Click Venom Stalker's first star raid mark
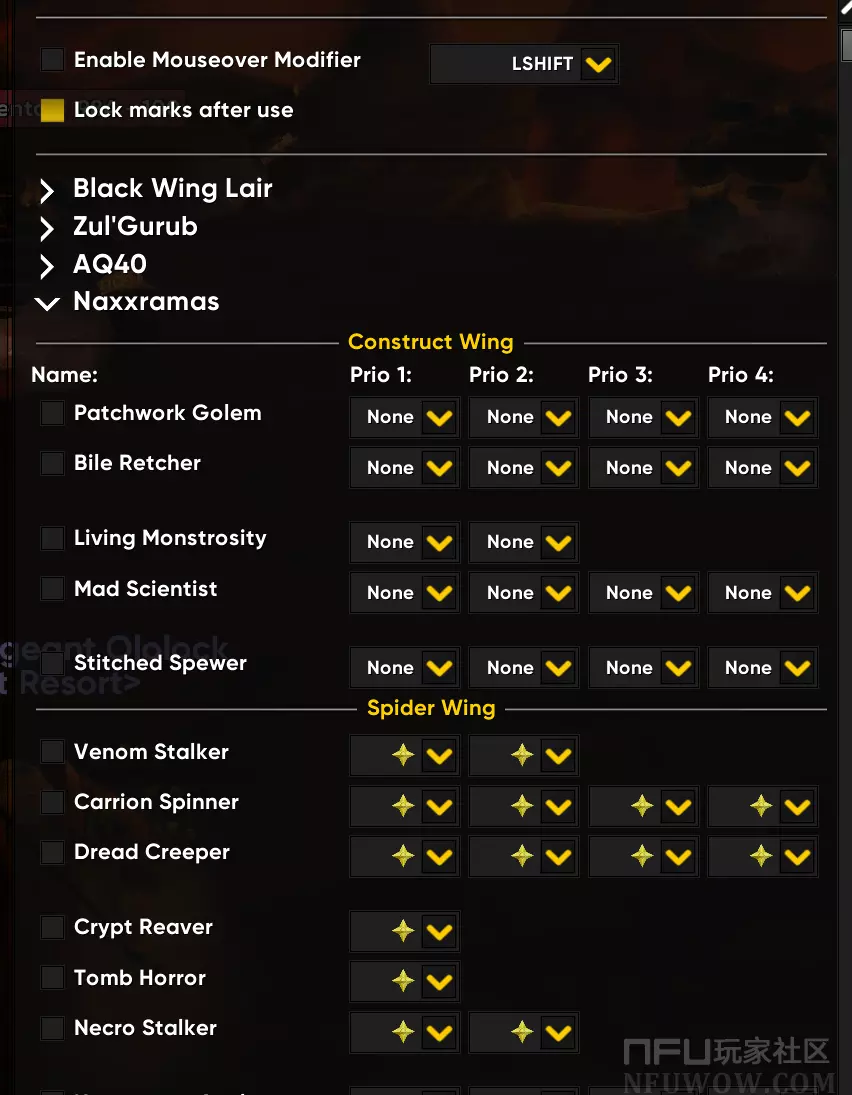The height and width of the screenshot is (1095, 852). (x=403, y=756)
